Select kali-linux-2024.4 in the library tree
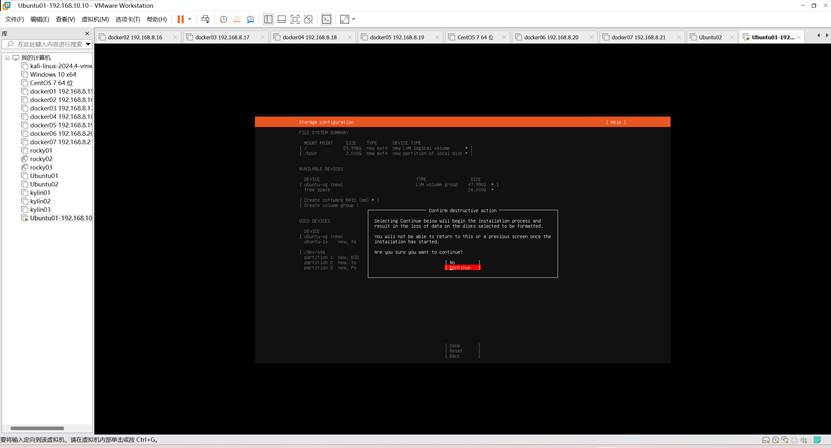The height and width of the screenshot is (448, 831). pyautogui.click(x=56, y=66)
